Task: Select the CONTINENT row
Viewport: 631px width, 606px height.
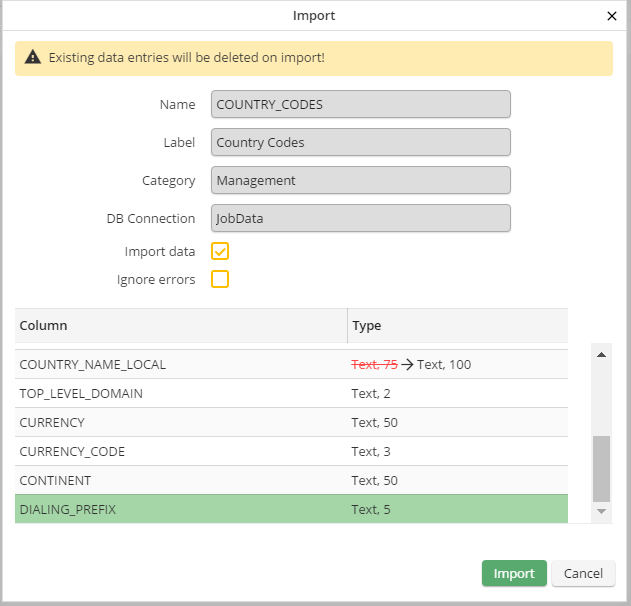Action: [x=291, y=480]
